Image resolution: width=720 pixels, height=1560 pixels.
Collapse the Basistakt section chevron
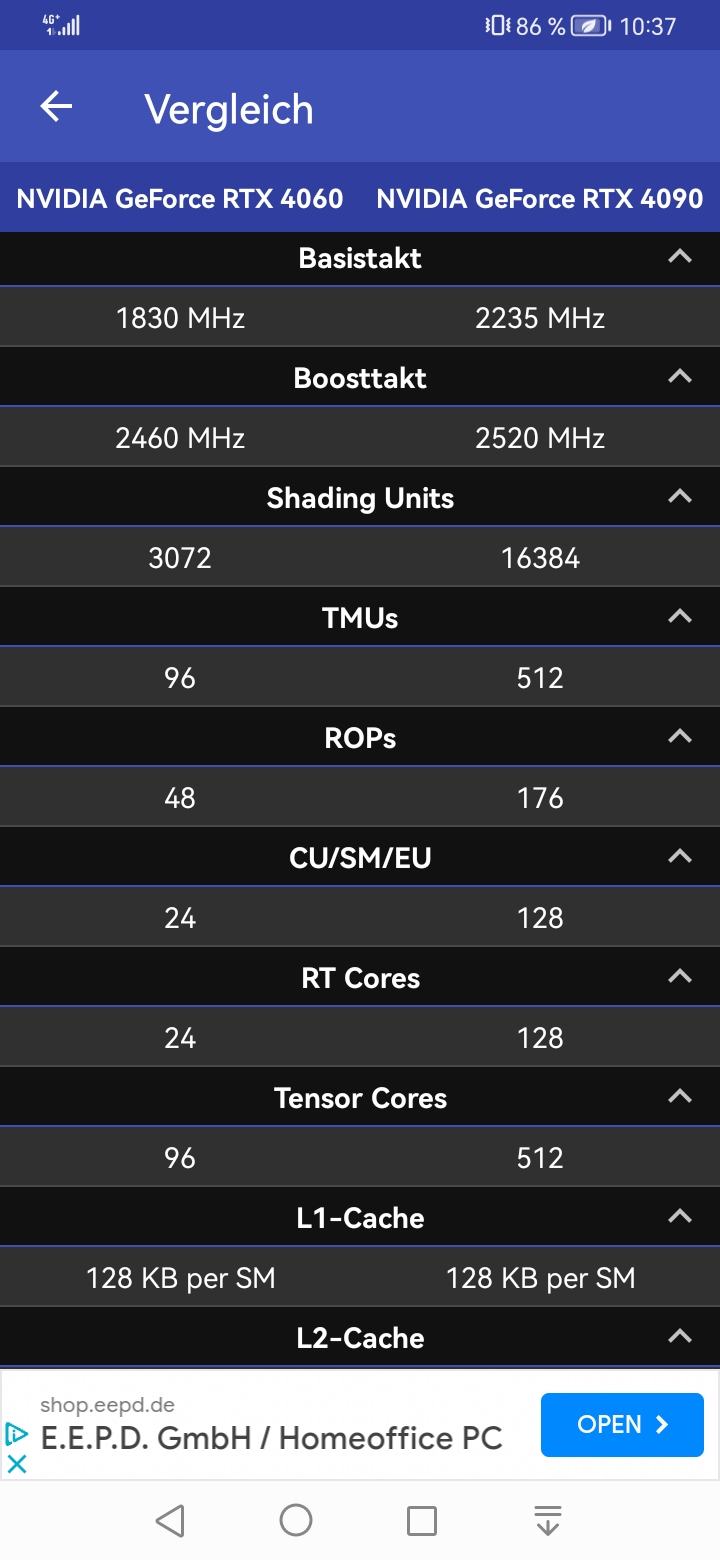coord(680,257)
